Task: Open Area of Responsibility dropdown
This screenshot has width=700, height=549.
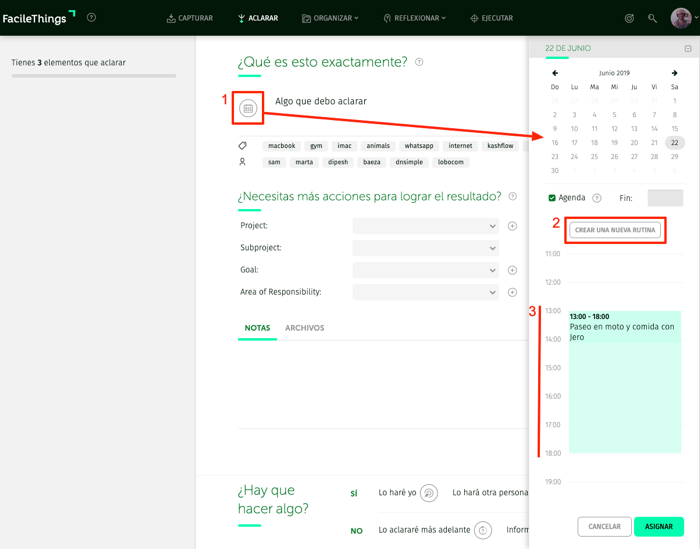Action: [x=425, y=292]
